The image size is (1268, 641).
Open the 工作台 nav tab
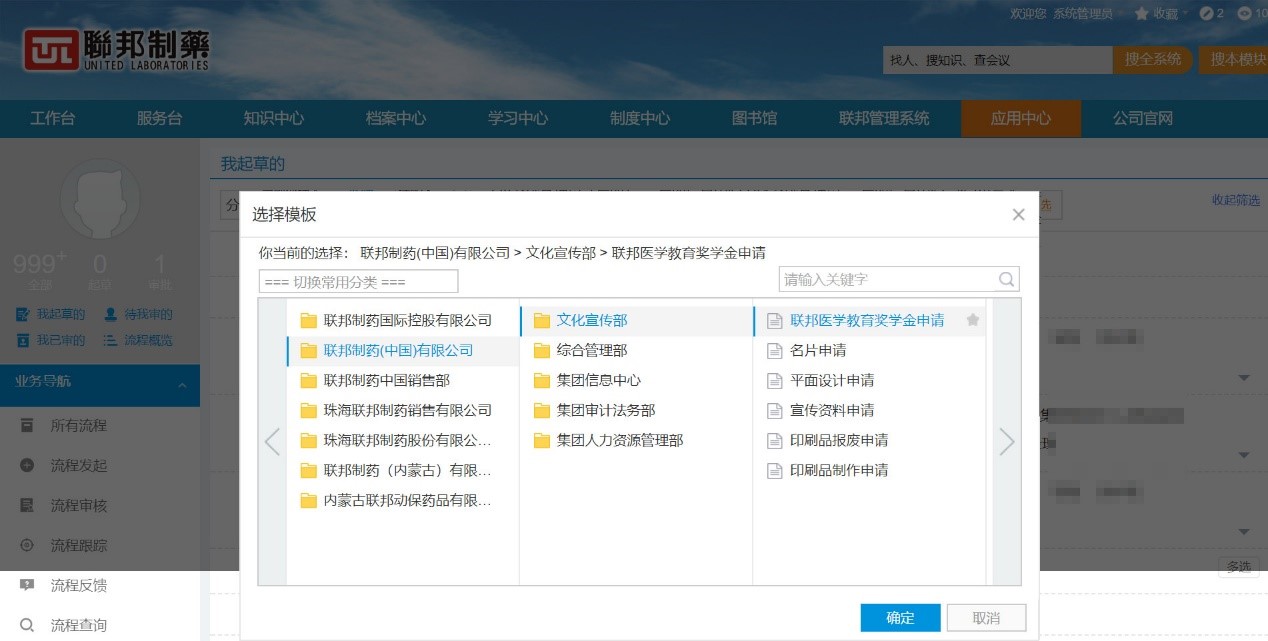pyautogui.click(x=53, y=118)
